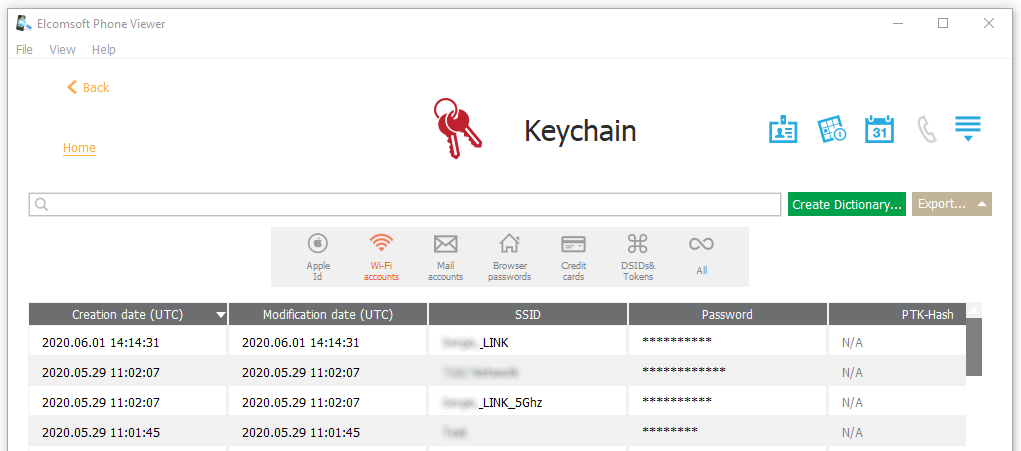Show Credit cards category
The height and width of the screenshot is (451, 1021).
coord(573,256)
